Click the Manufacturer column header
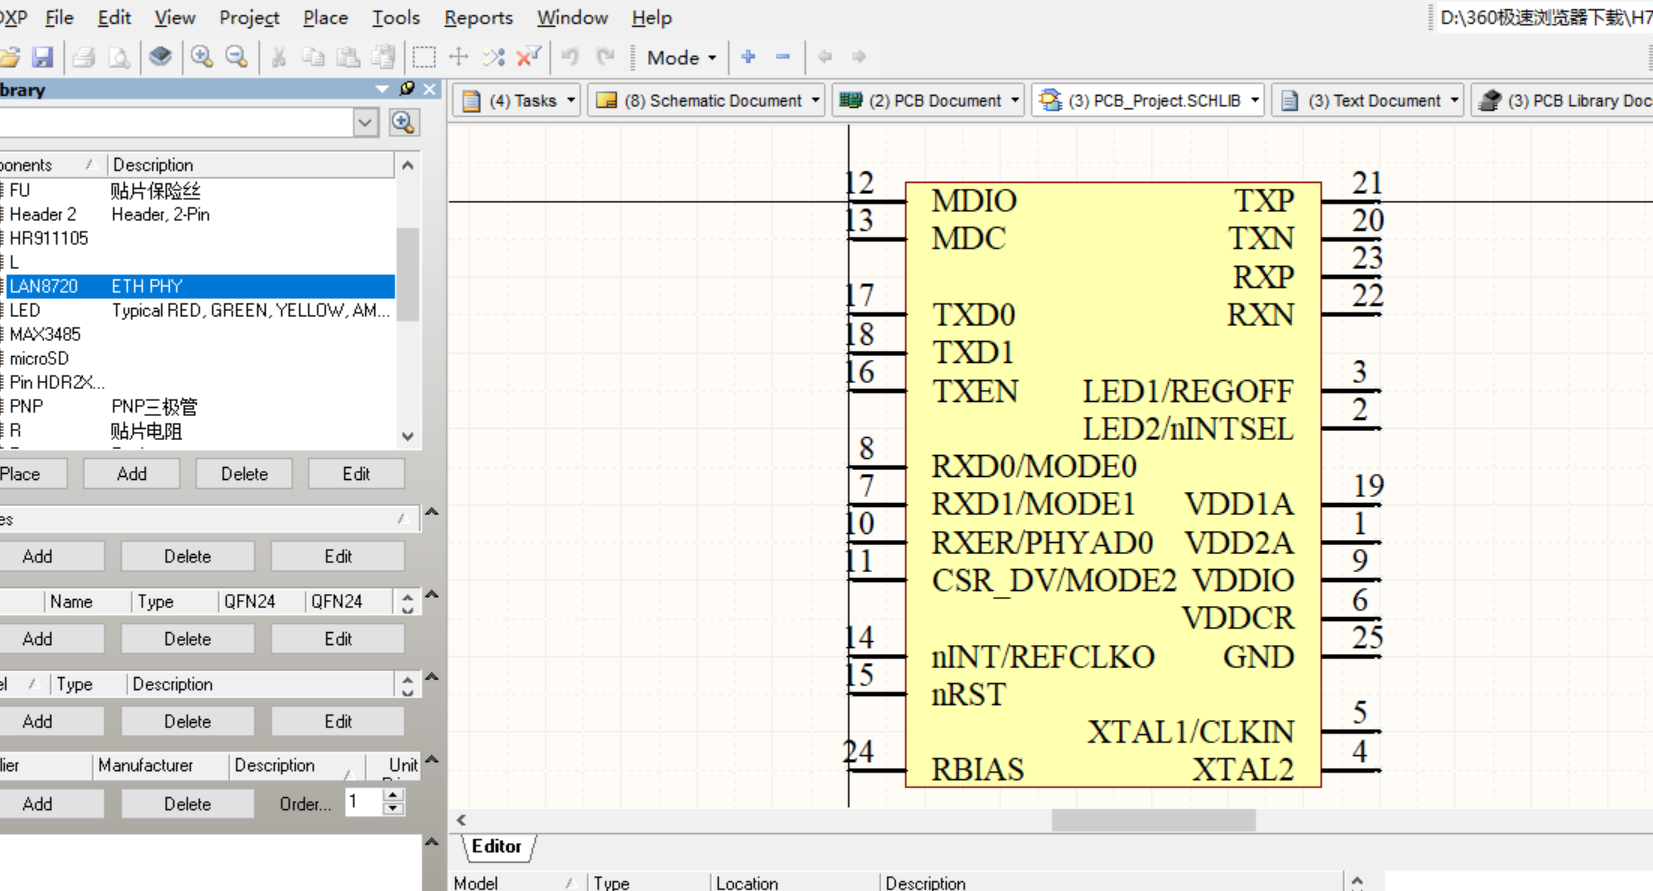This screenshot has width=1653, height=891. 160,765
